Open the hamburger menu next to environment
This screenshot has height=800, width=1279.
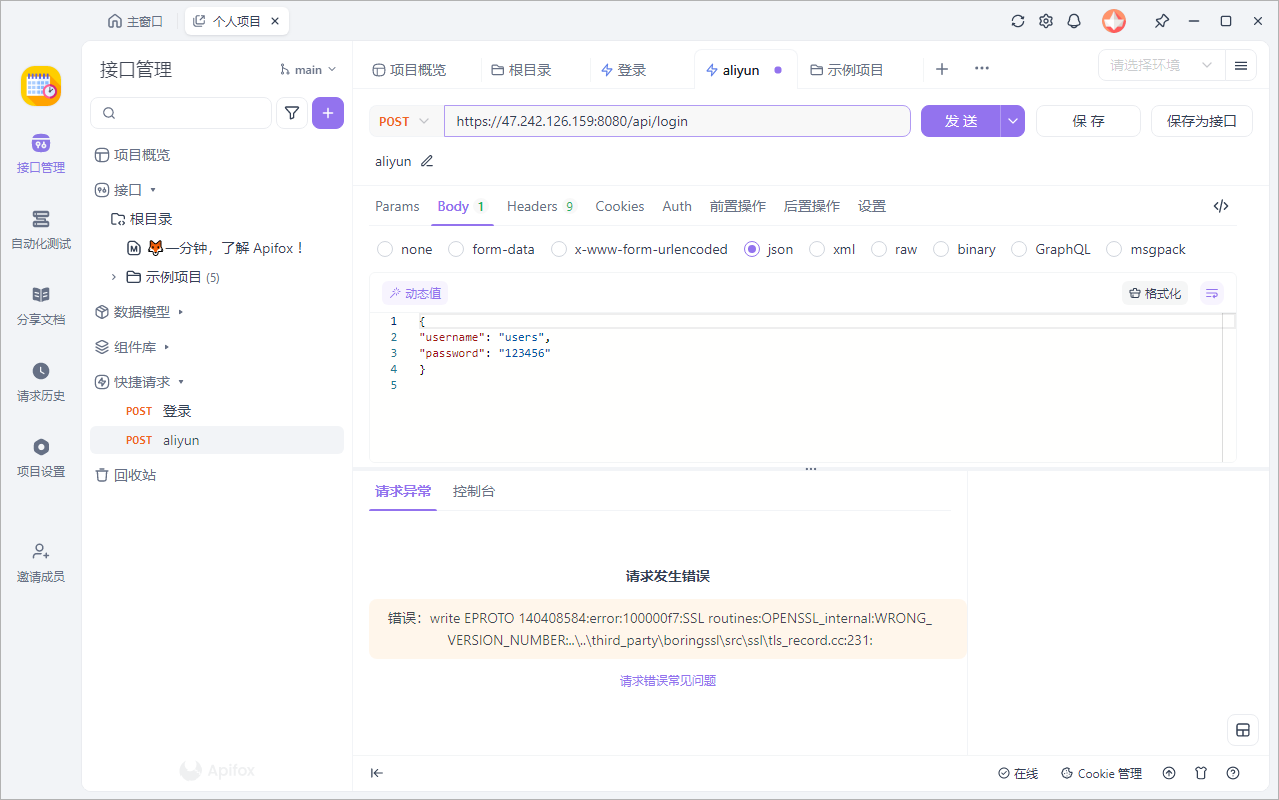click(x=1241, y=66)
